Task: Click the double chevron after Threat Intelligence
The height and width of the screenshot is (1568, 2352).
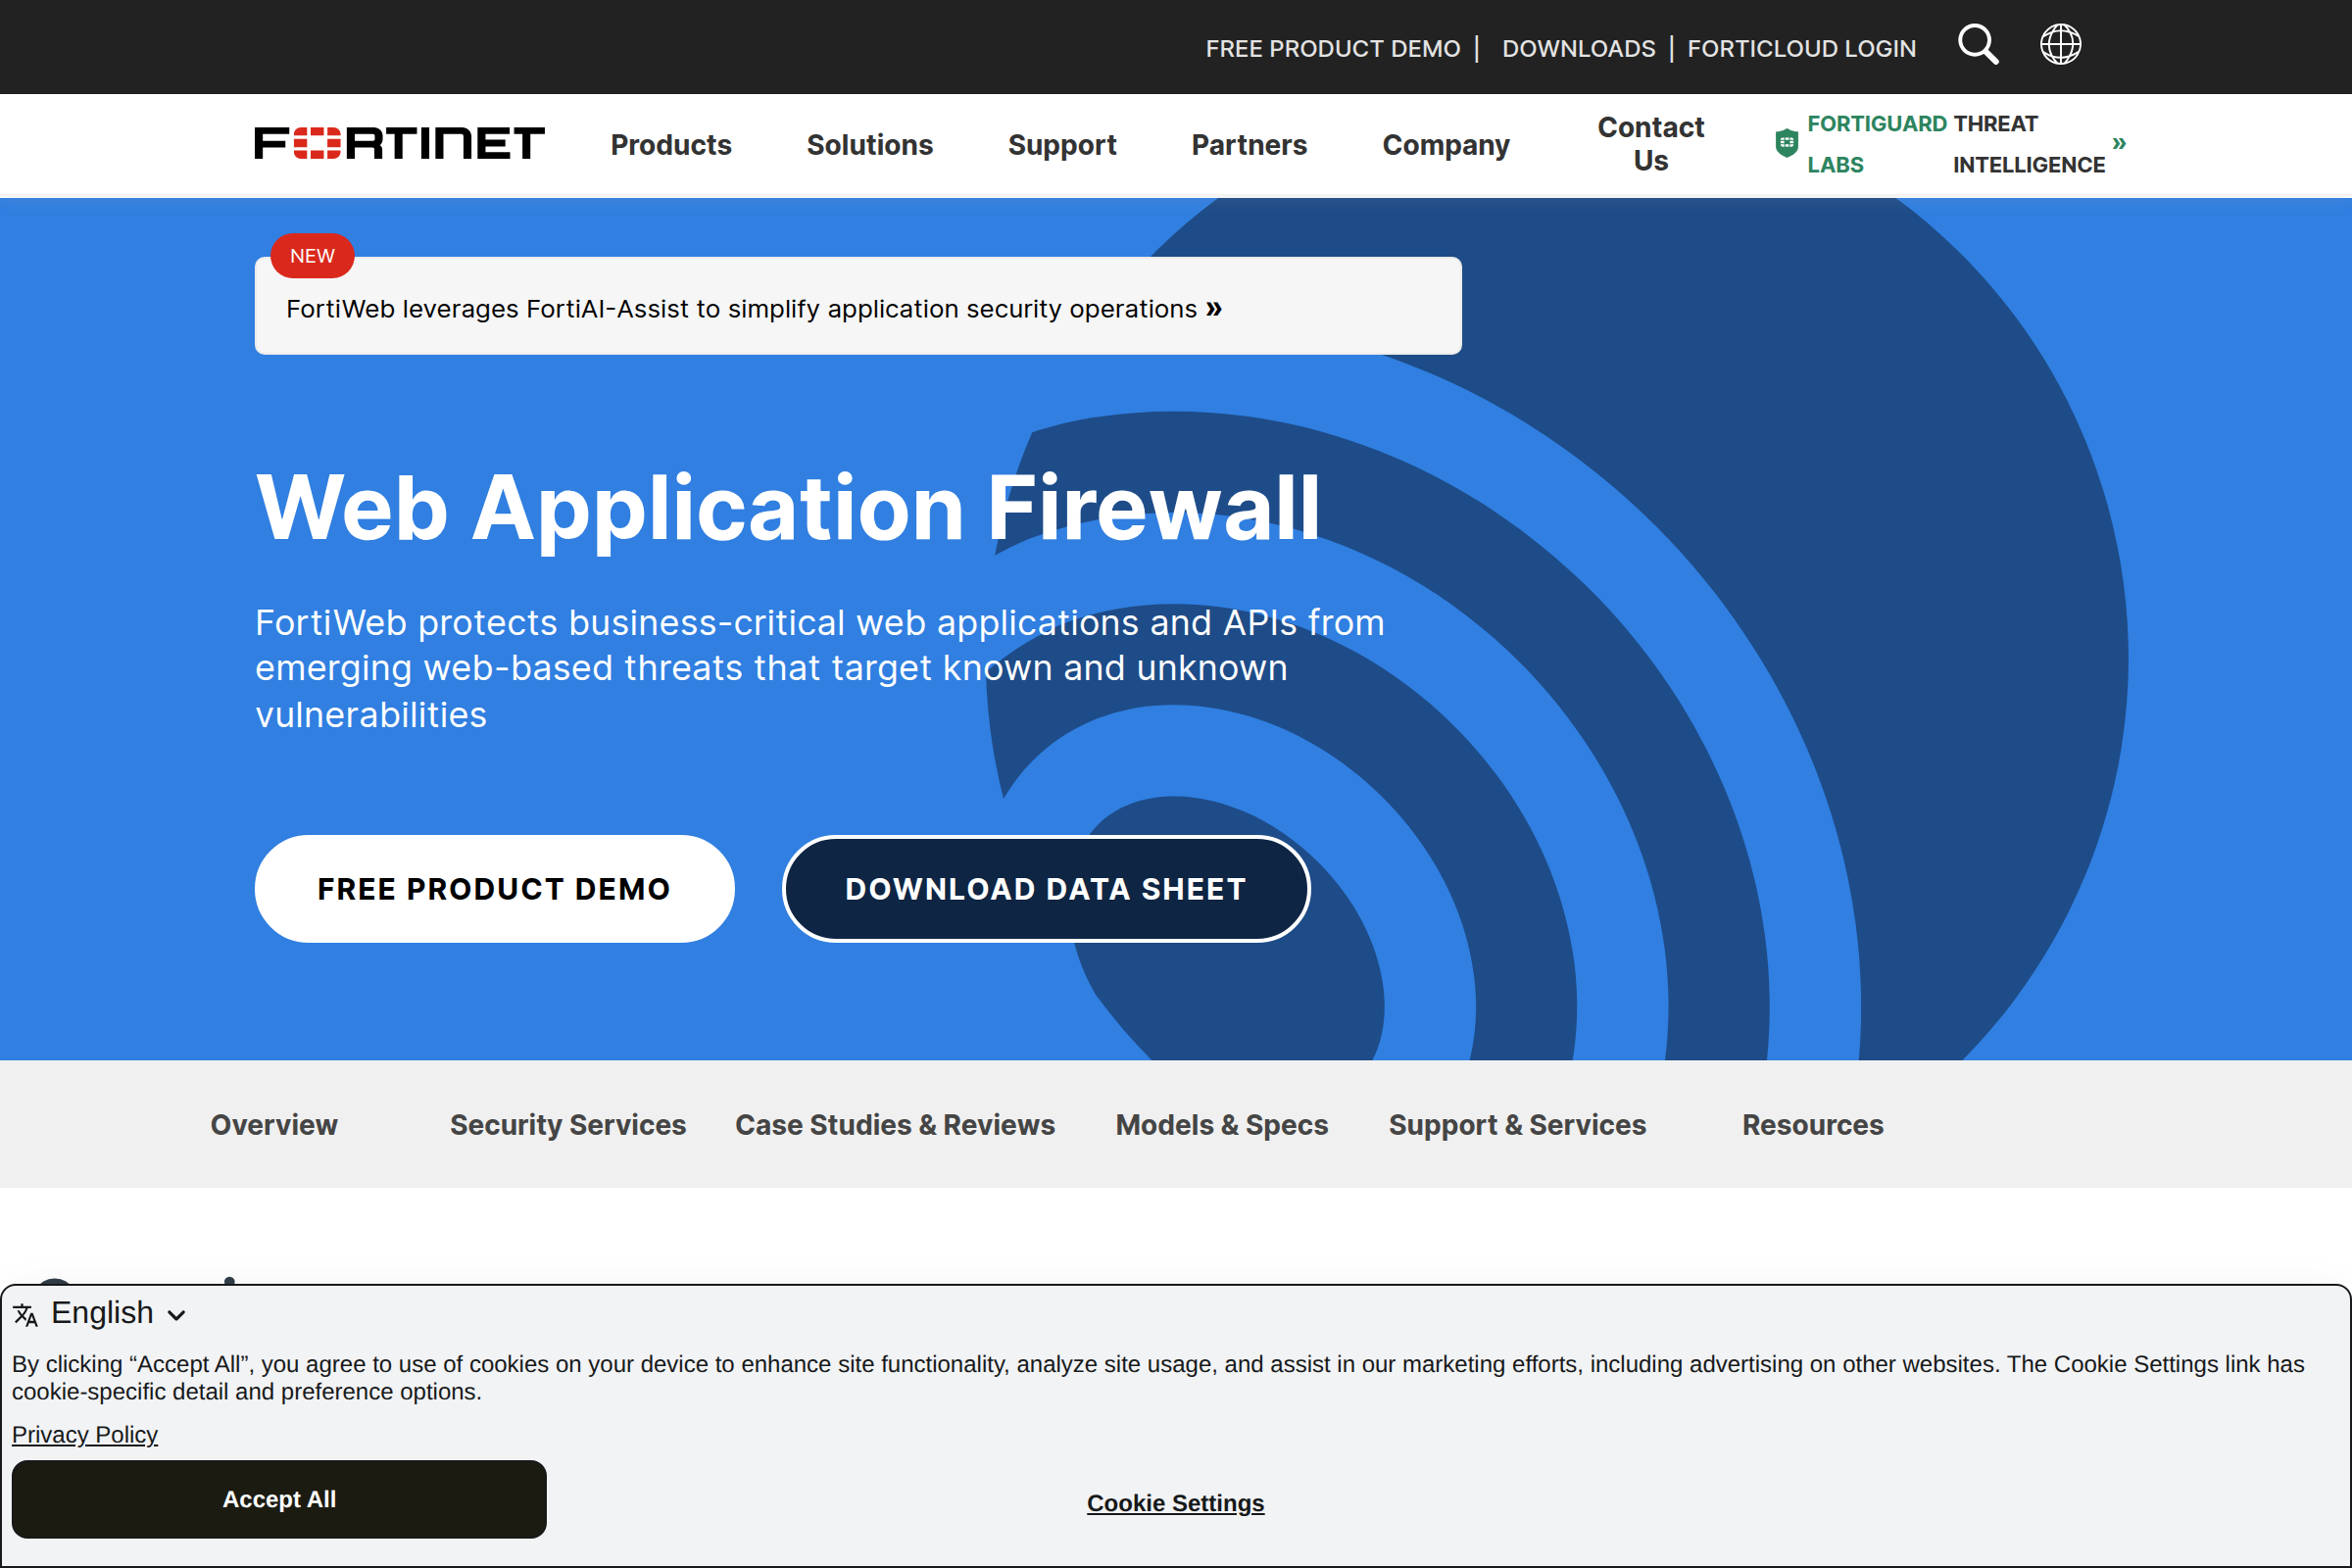Action: click(x=2119, y=143)
